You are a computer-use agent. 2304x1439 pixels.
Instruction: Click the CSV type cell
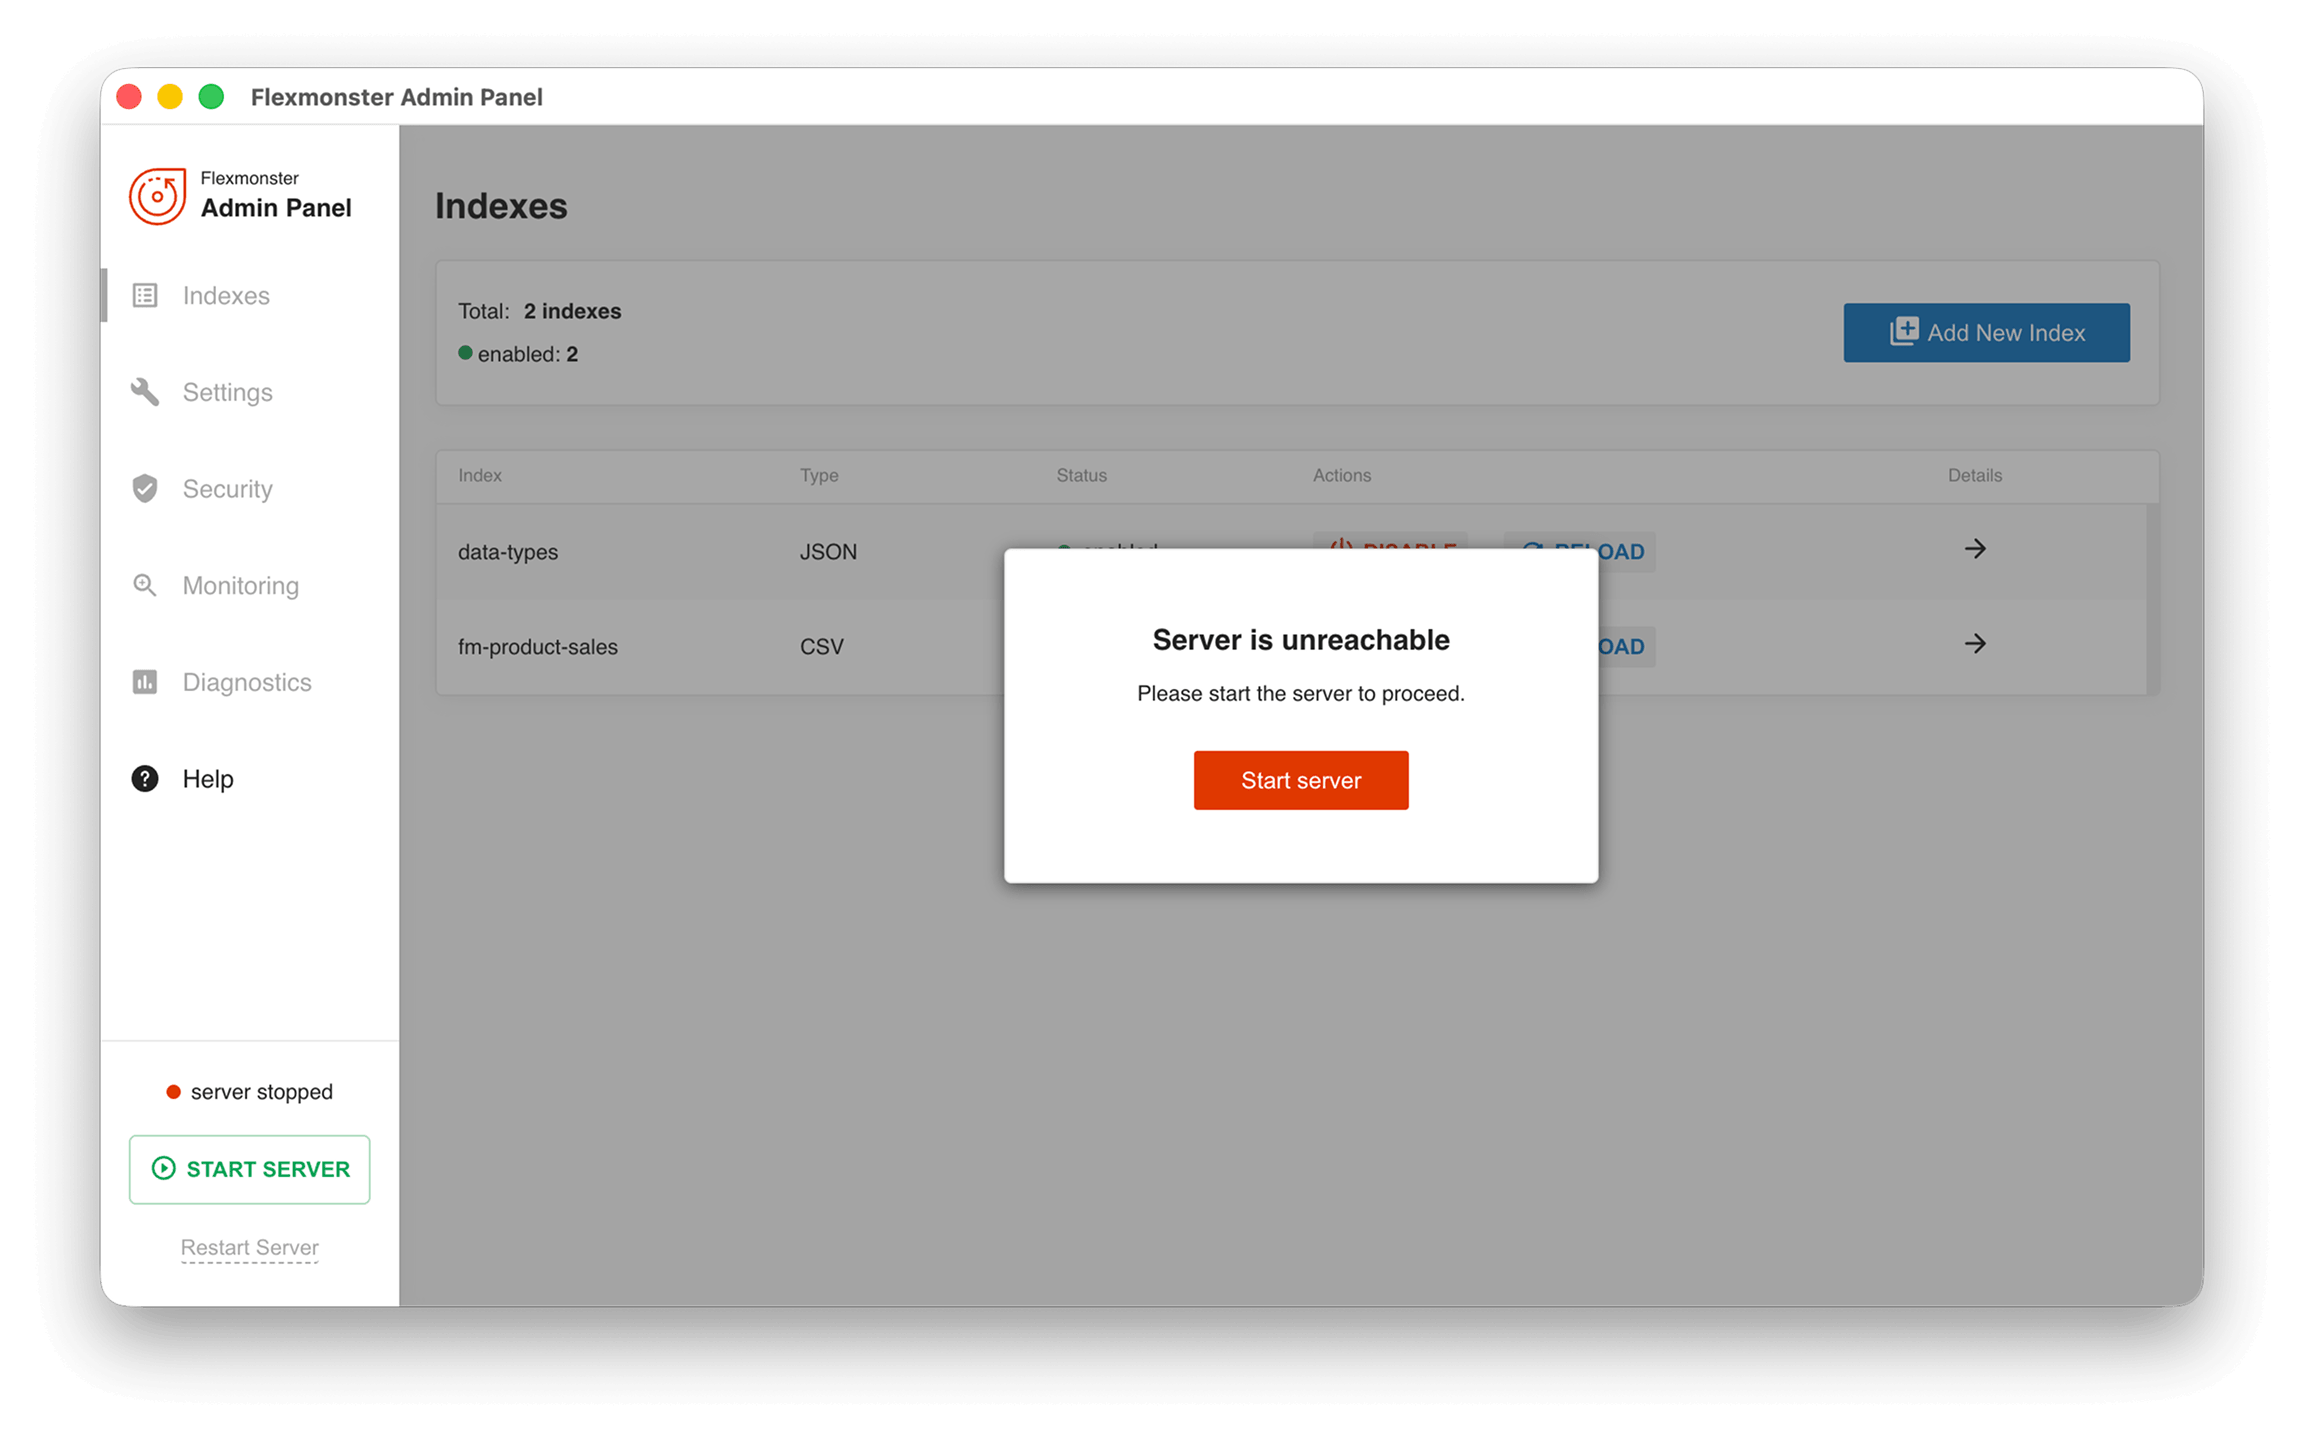[x=821, y=646]
